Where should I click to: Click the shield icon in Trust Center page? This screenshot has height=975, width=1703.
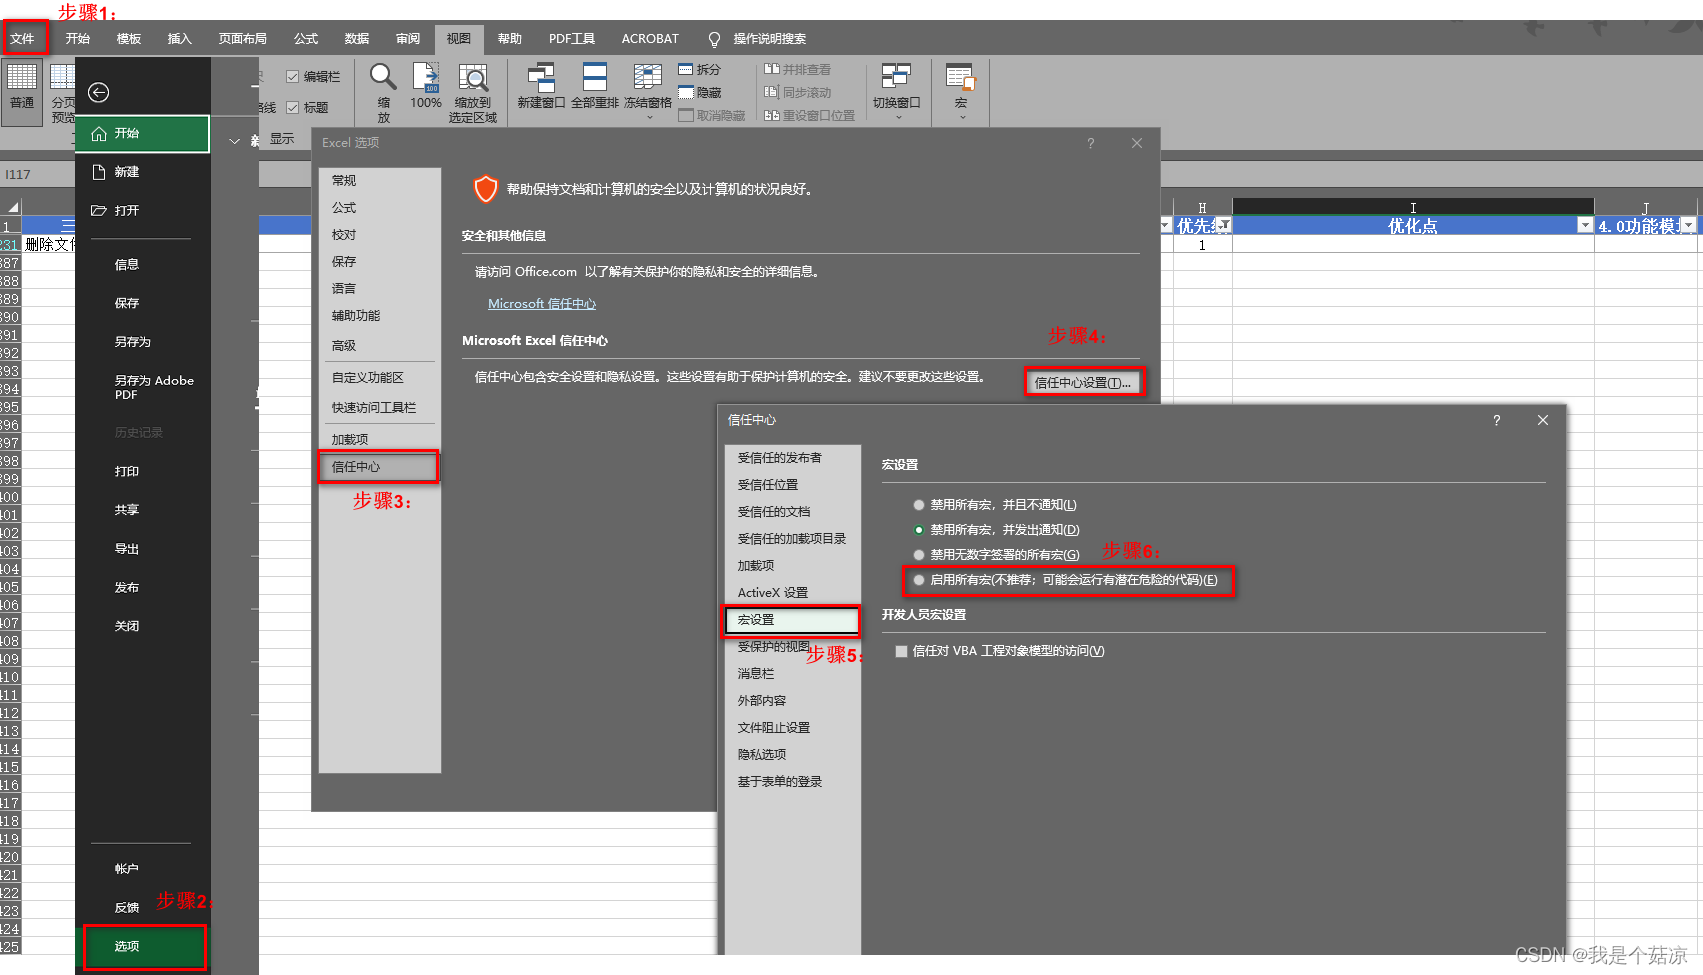(x=485, y=188)
